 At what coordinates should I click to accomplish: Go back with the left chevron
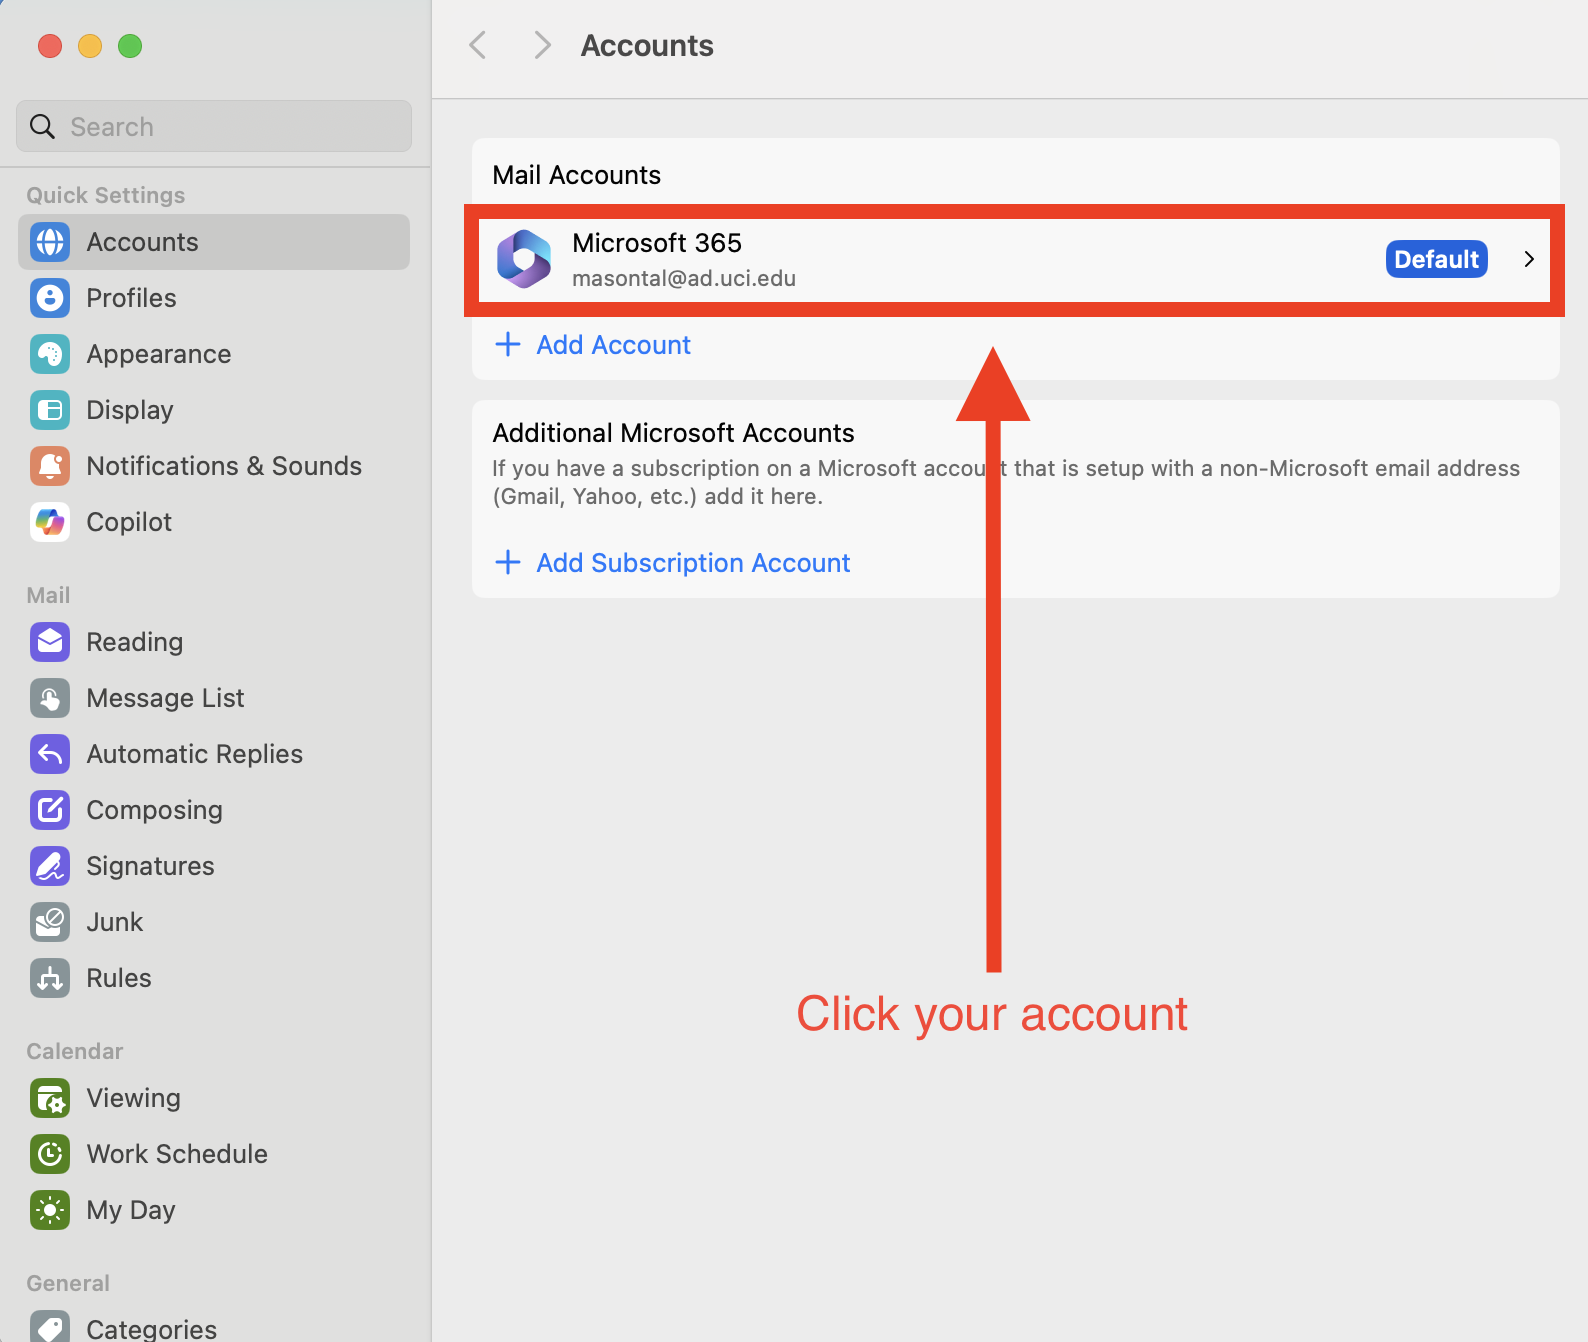(x=478, y=45)
